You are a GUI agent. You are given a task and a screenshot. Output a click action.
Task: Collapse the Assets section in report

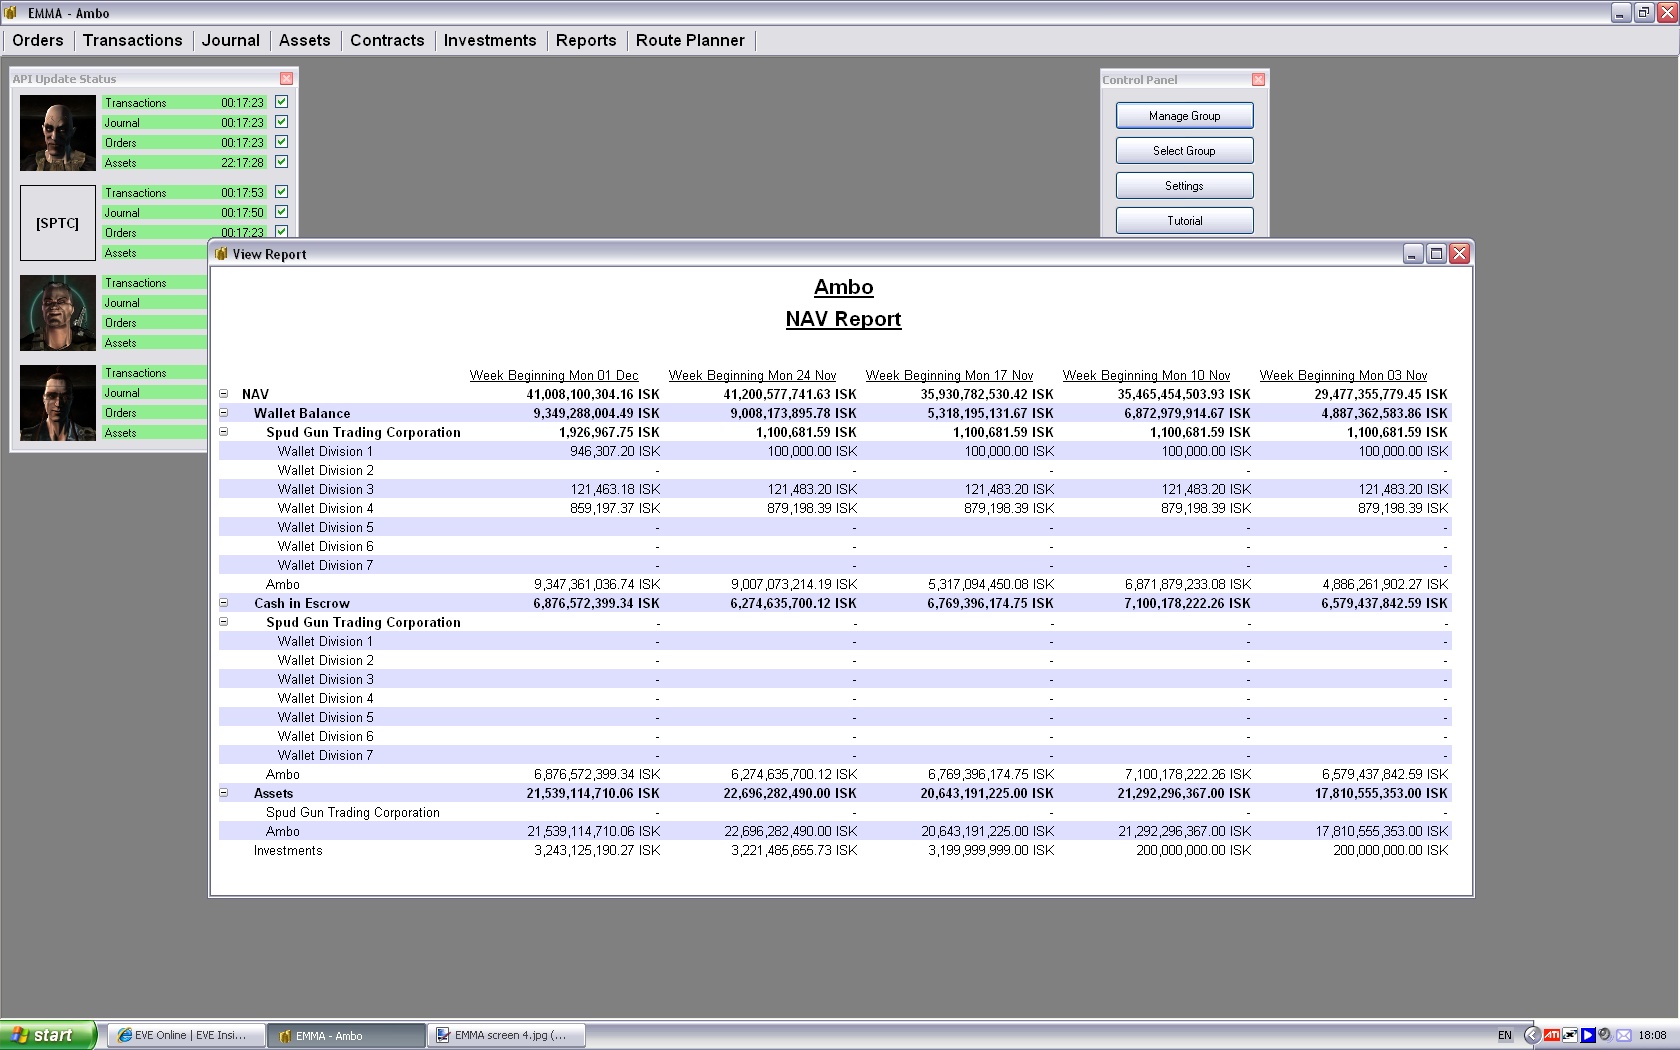tap(224, 793)
